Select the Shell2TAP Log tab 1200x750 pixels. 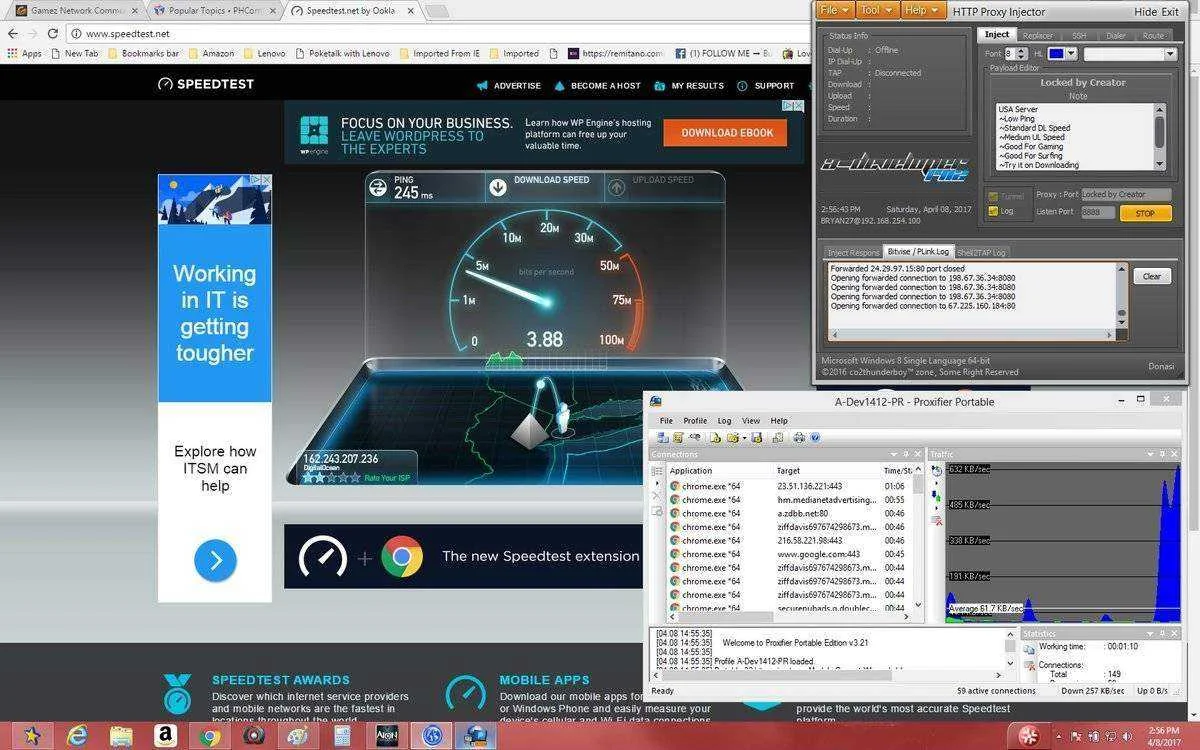click(981, 252)
